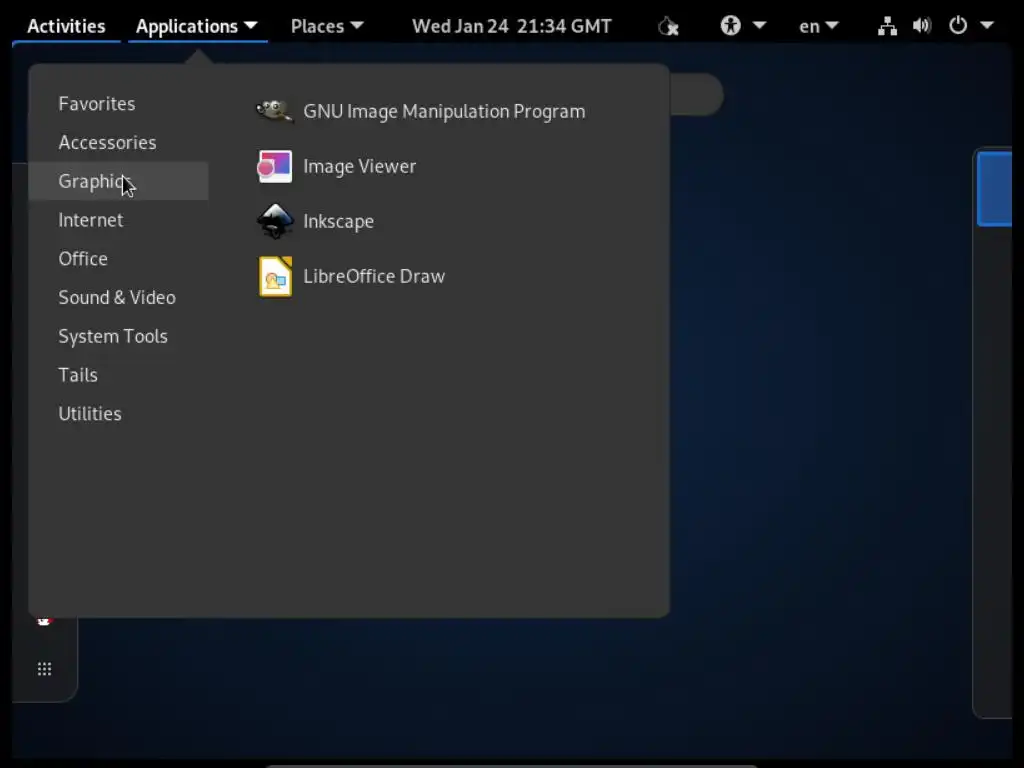Select the Graphics category
The image size is (1024, 768).
pyautogui.click(x=118, y=181)
